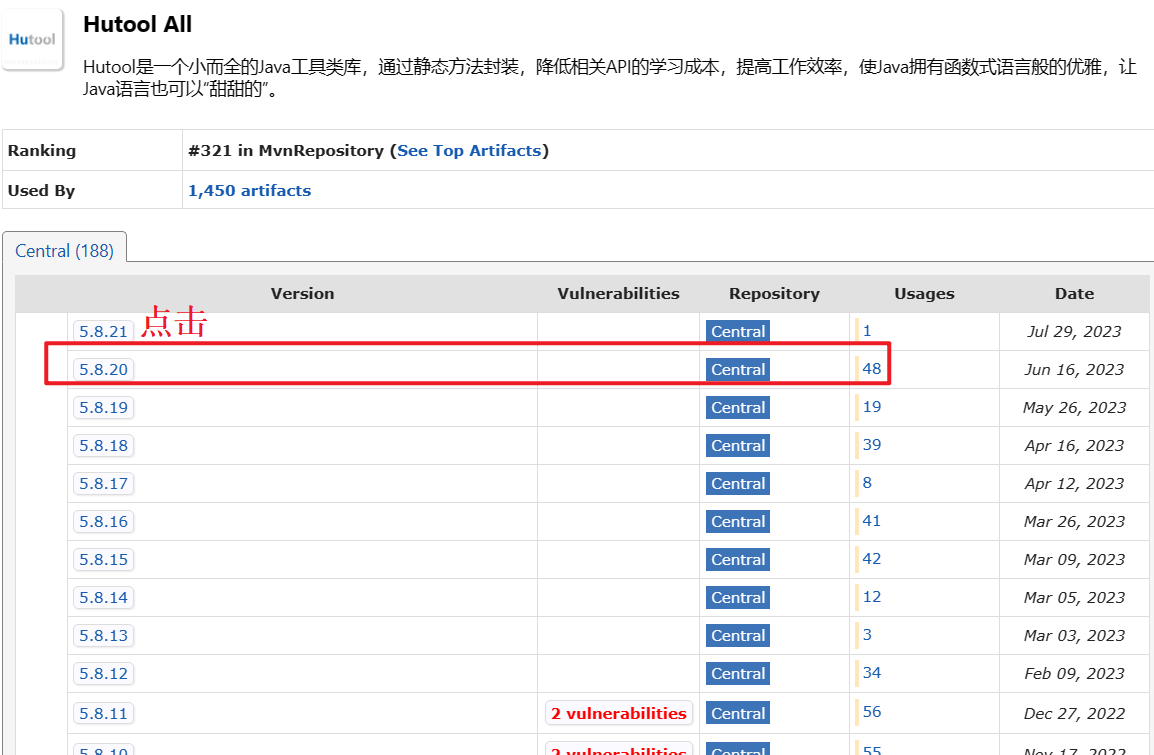
Task: Click Central badge in 5.8.15 row
Action: pos(738,559)
